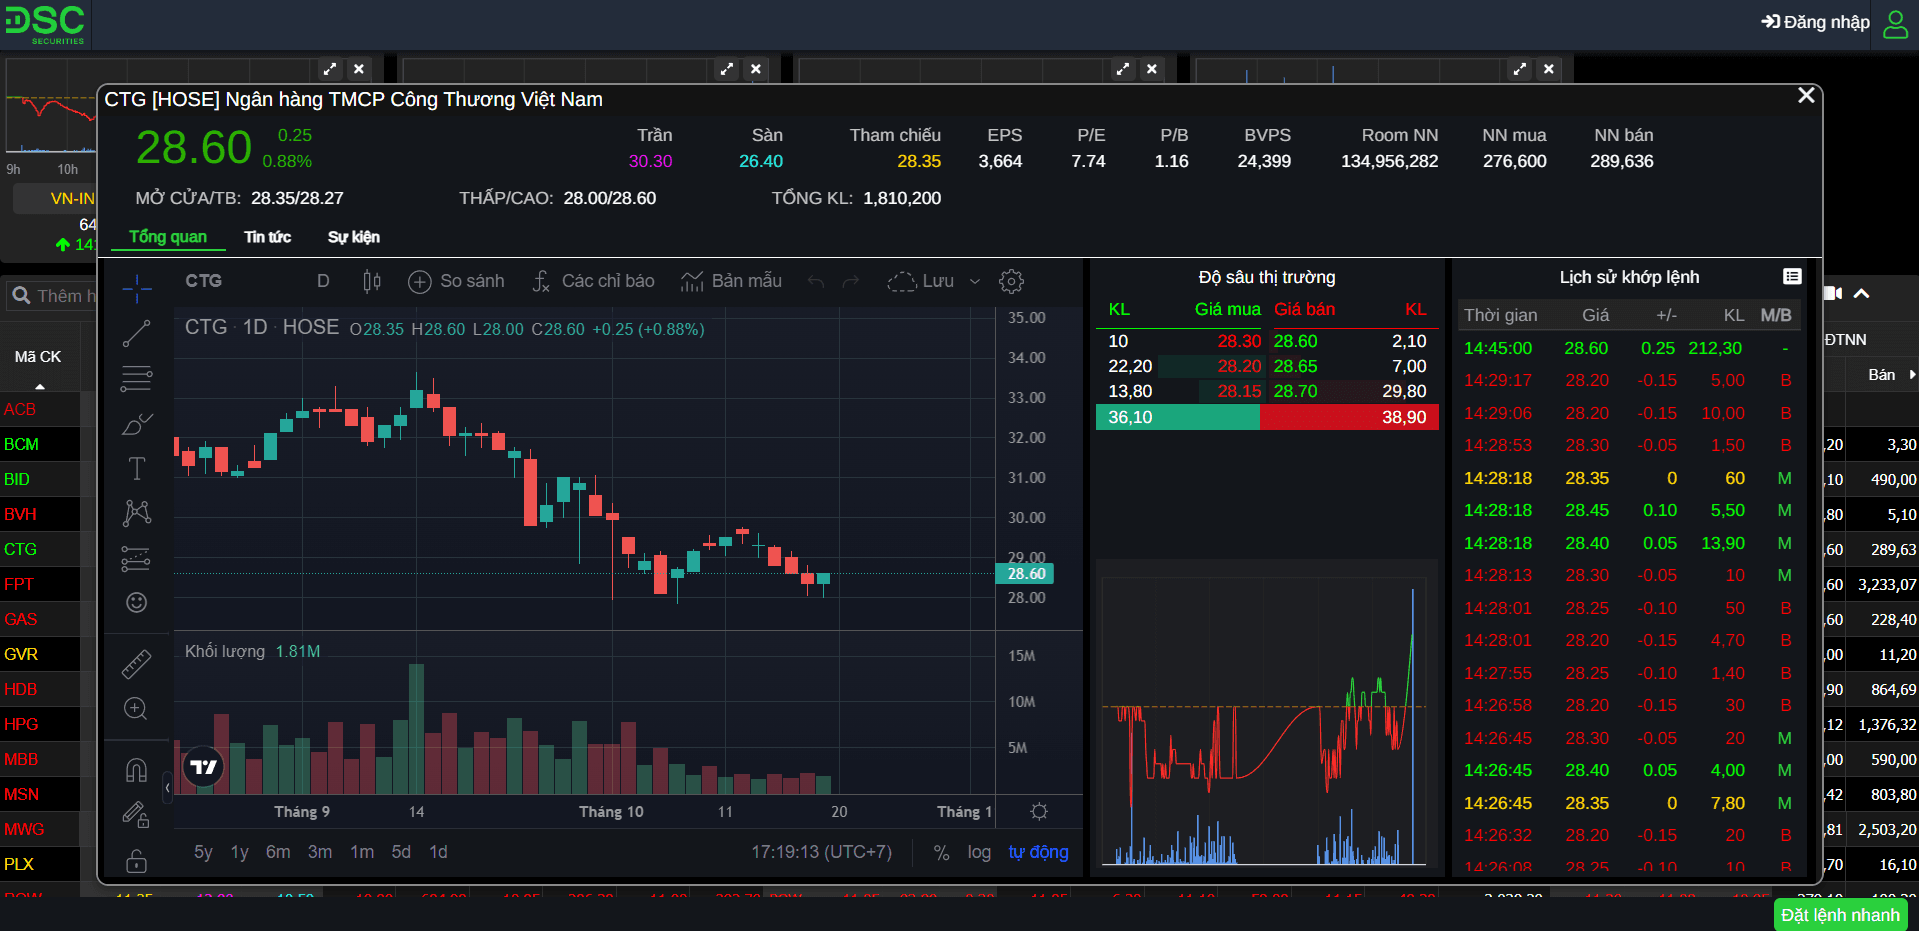Click Đăng nhập login link
Viewport: 1919px width, 931px height.
tap(1816, 22)
